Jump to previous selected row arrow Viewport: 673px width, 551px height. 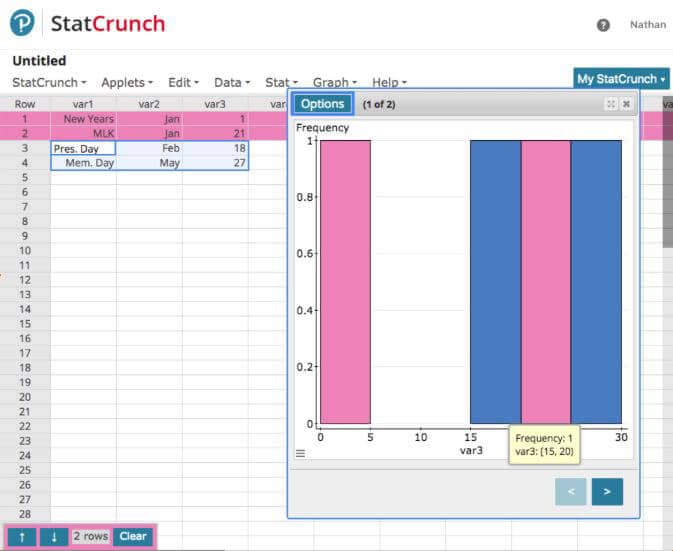click(x=21, y=536)
